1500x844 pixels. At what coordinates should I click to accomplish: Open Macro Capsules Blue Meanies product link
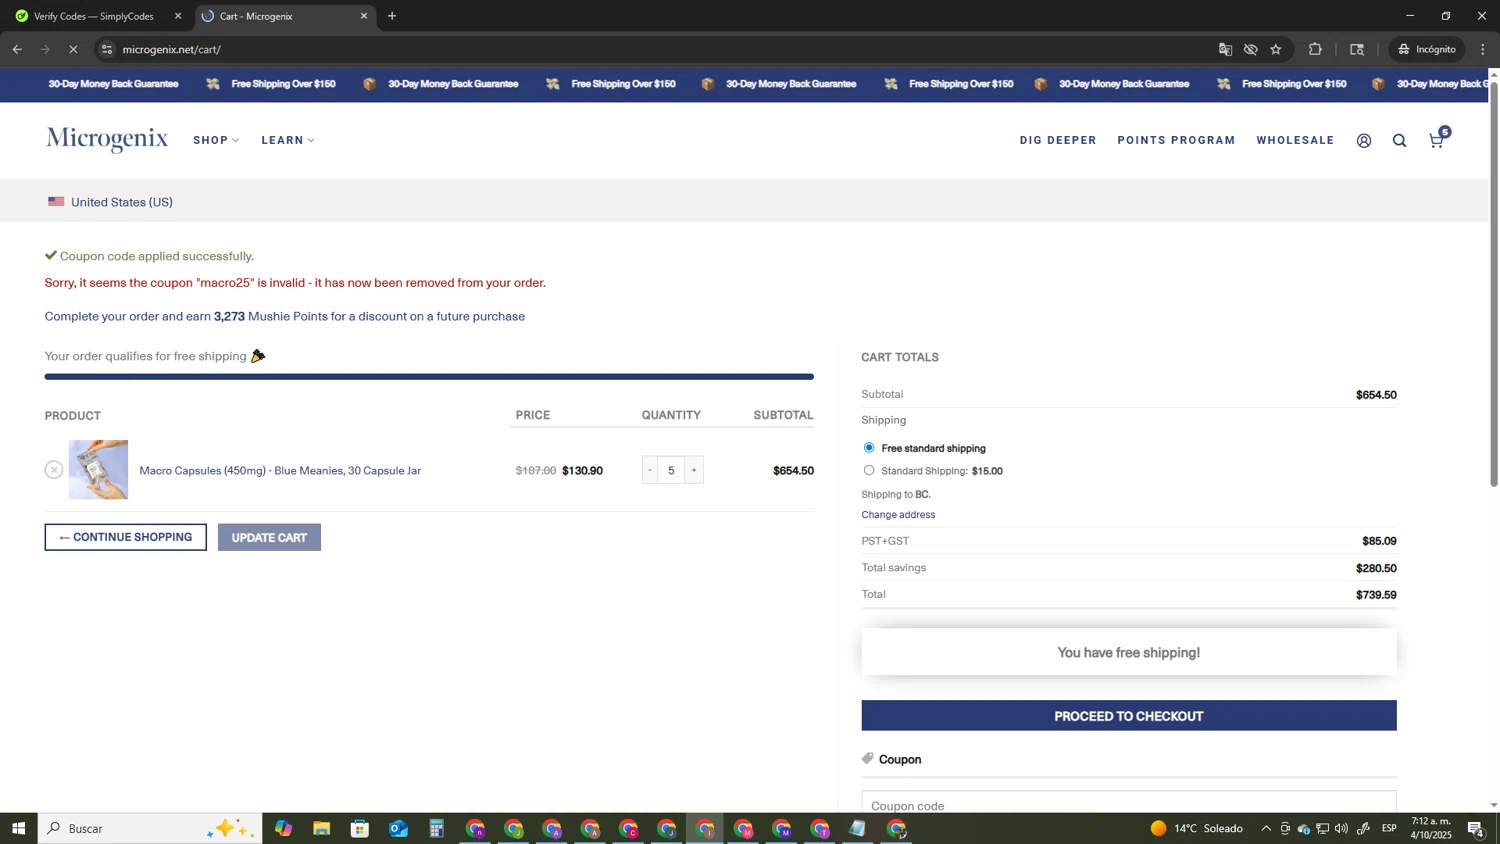[280, 471]
